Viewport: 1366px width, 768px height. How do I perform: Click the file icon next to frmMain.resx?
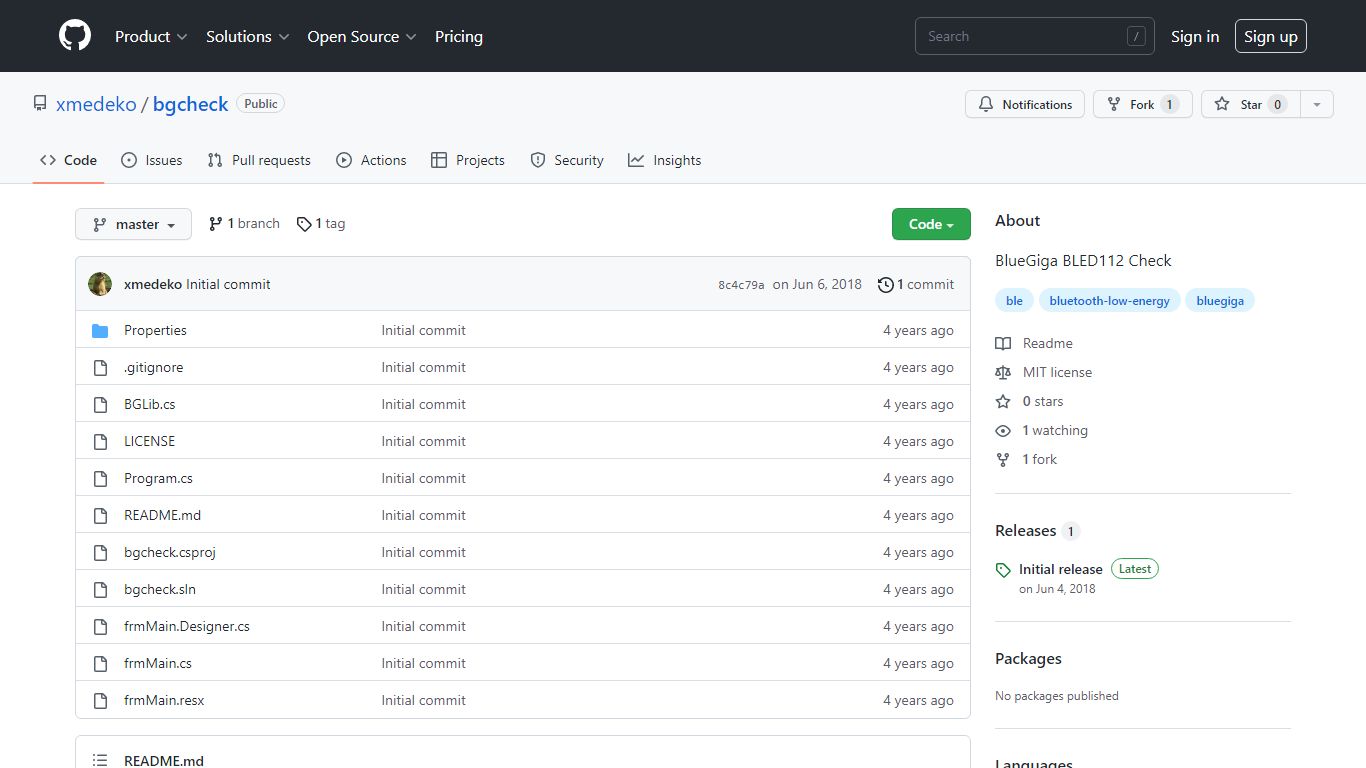100,700
